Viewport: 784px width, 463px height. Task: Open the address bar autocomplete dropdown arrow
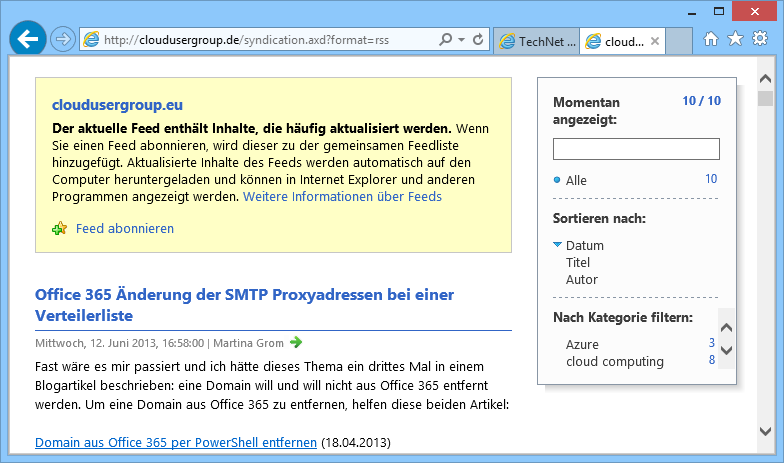point(461,40)
